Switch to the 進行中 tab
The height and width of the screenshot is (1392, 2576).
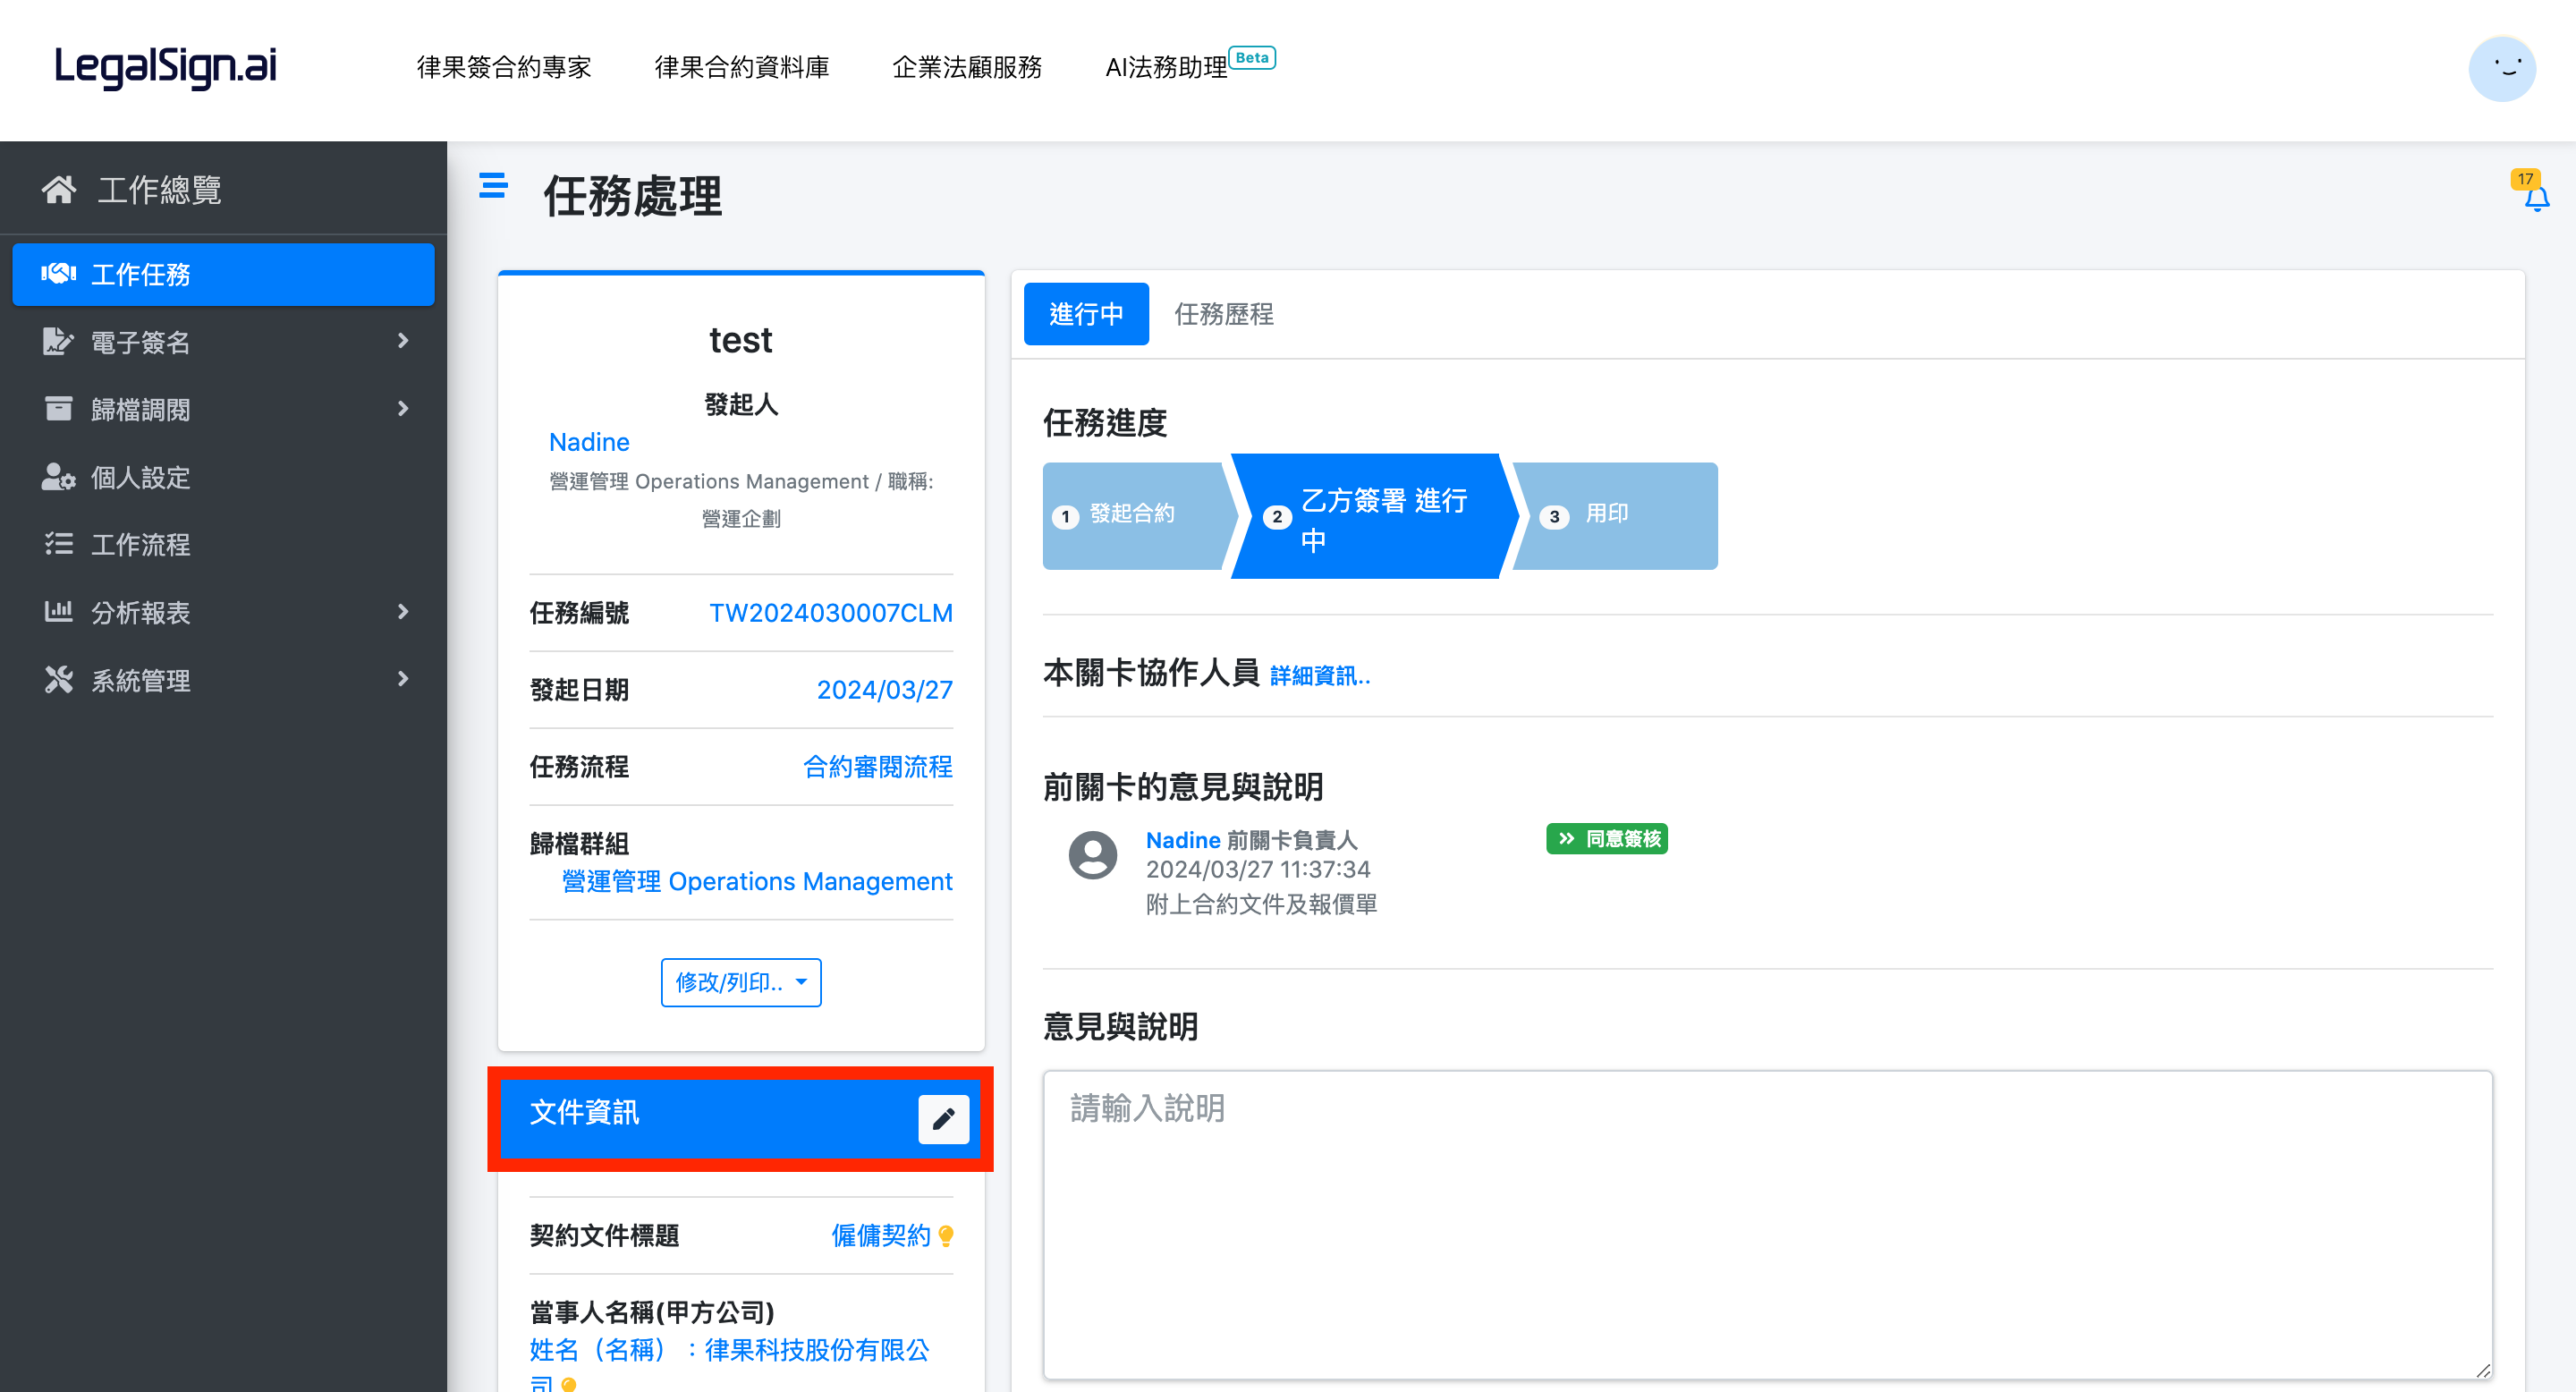pos(1086,313)
